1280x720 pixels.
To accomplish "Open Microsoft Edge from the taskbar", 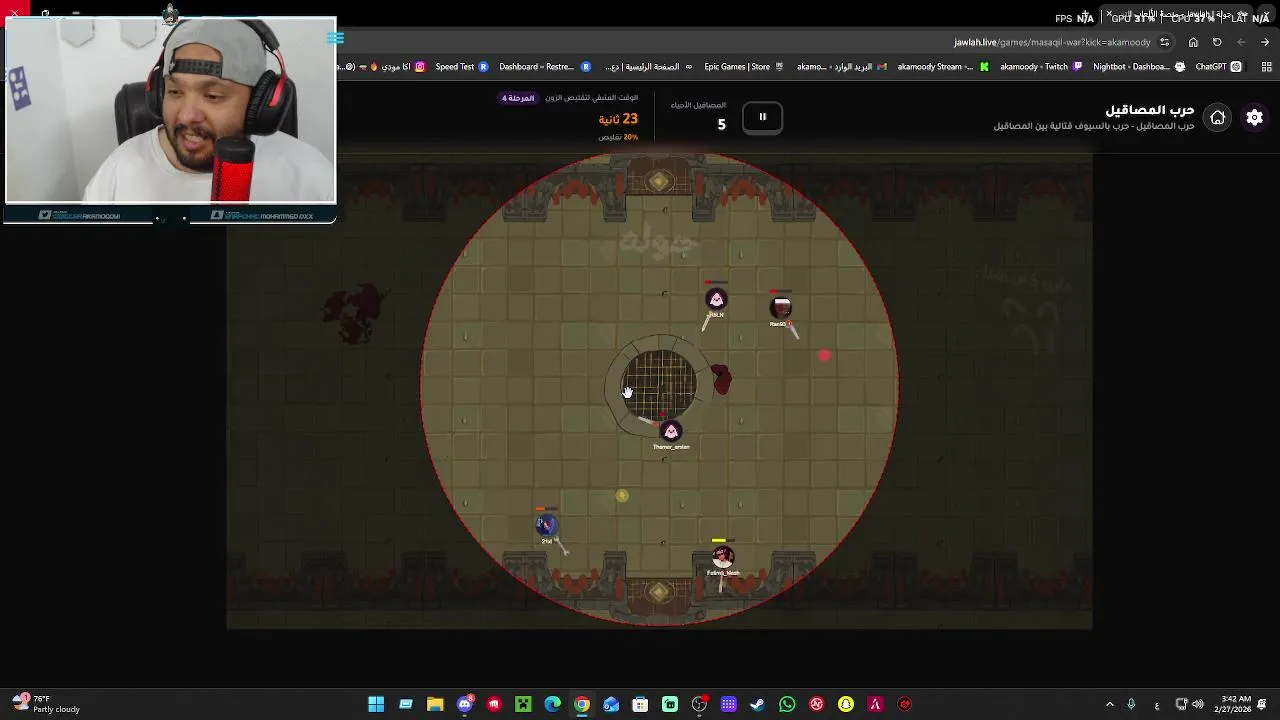I will [552, 704].
